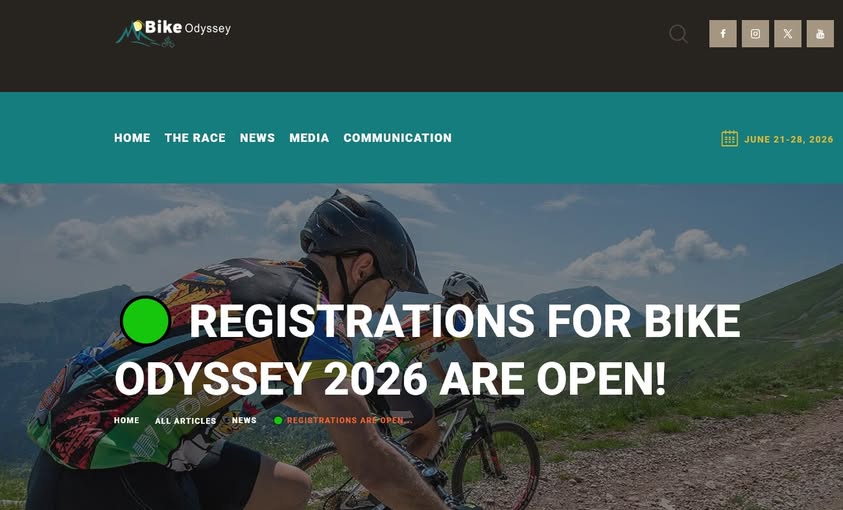Open the Facebook social icon
The width and height of the screenshot is (843, 510).
(x=723, y=34)
